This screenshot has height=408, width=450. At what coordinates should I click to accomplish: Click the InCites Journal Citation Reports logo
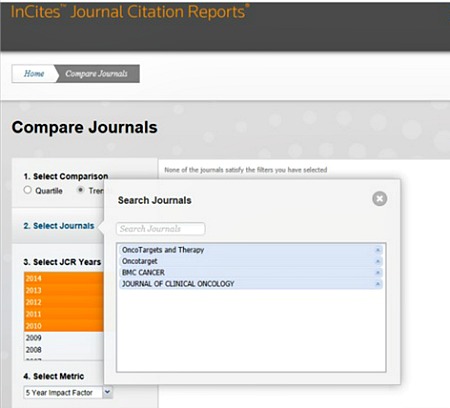(x=130, y=12)
